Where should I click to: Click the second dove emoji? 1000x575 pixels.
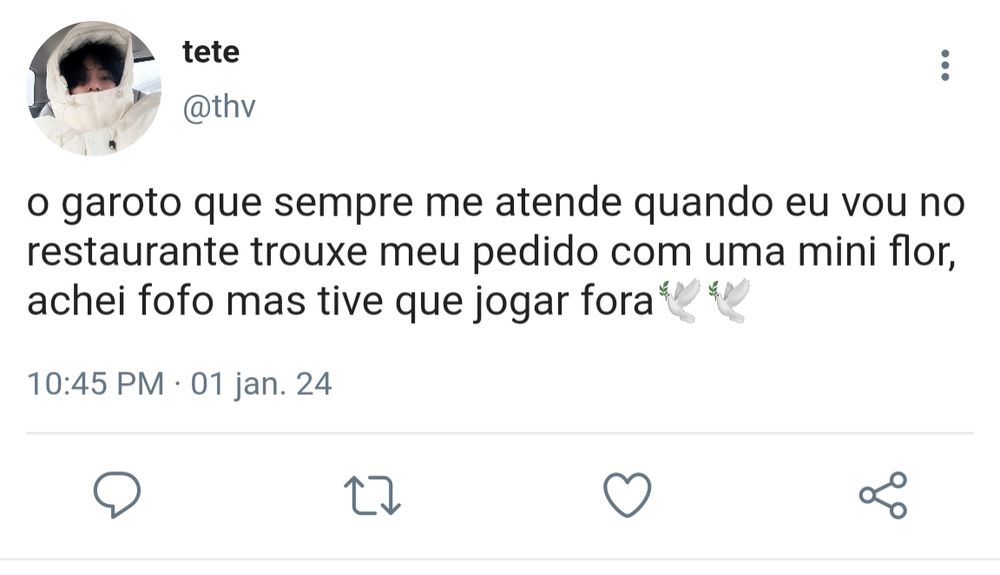click(729, 301)
